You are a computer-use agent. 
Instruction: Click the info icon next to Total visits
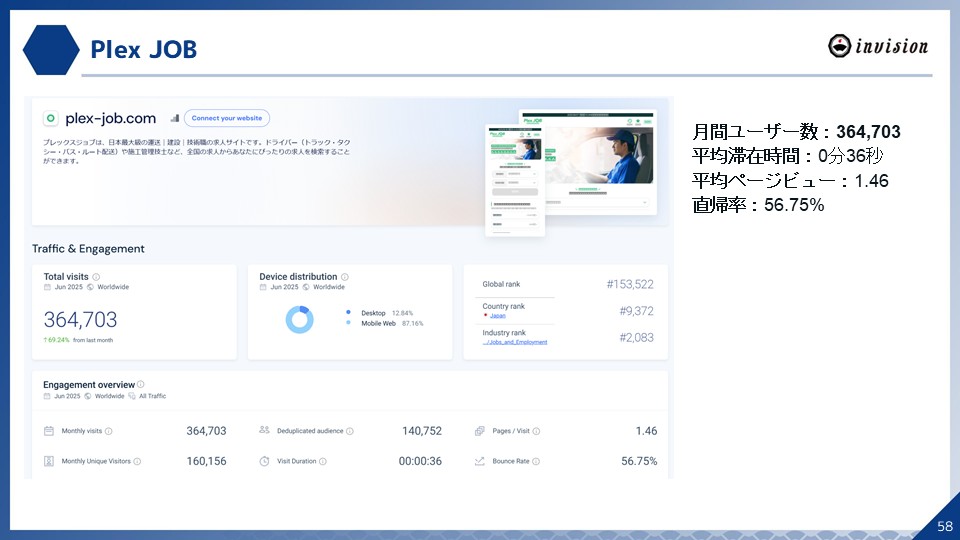96,277
